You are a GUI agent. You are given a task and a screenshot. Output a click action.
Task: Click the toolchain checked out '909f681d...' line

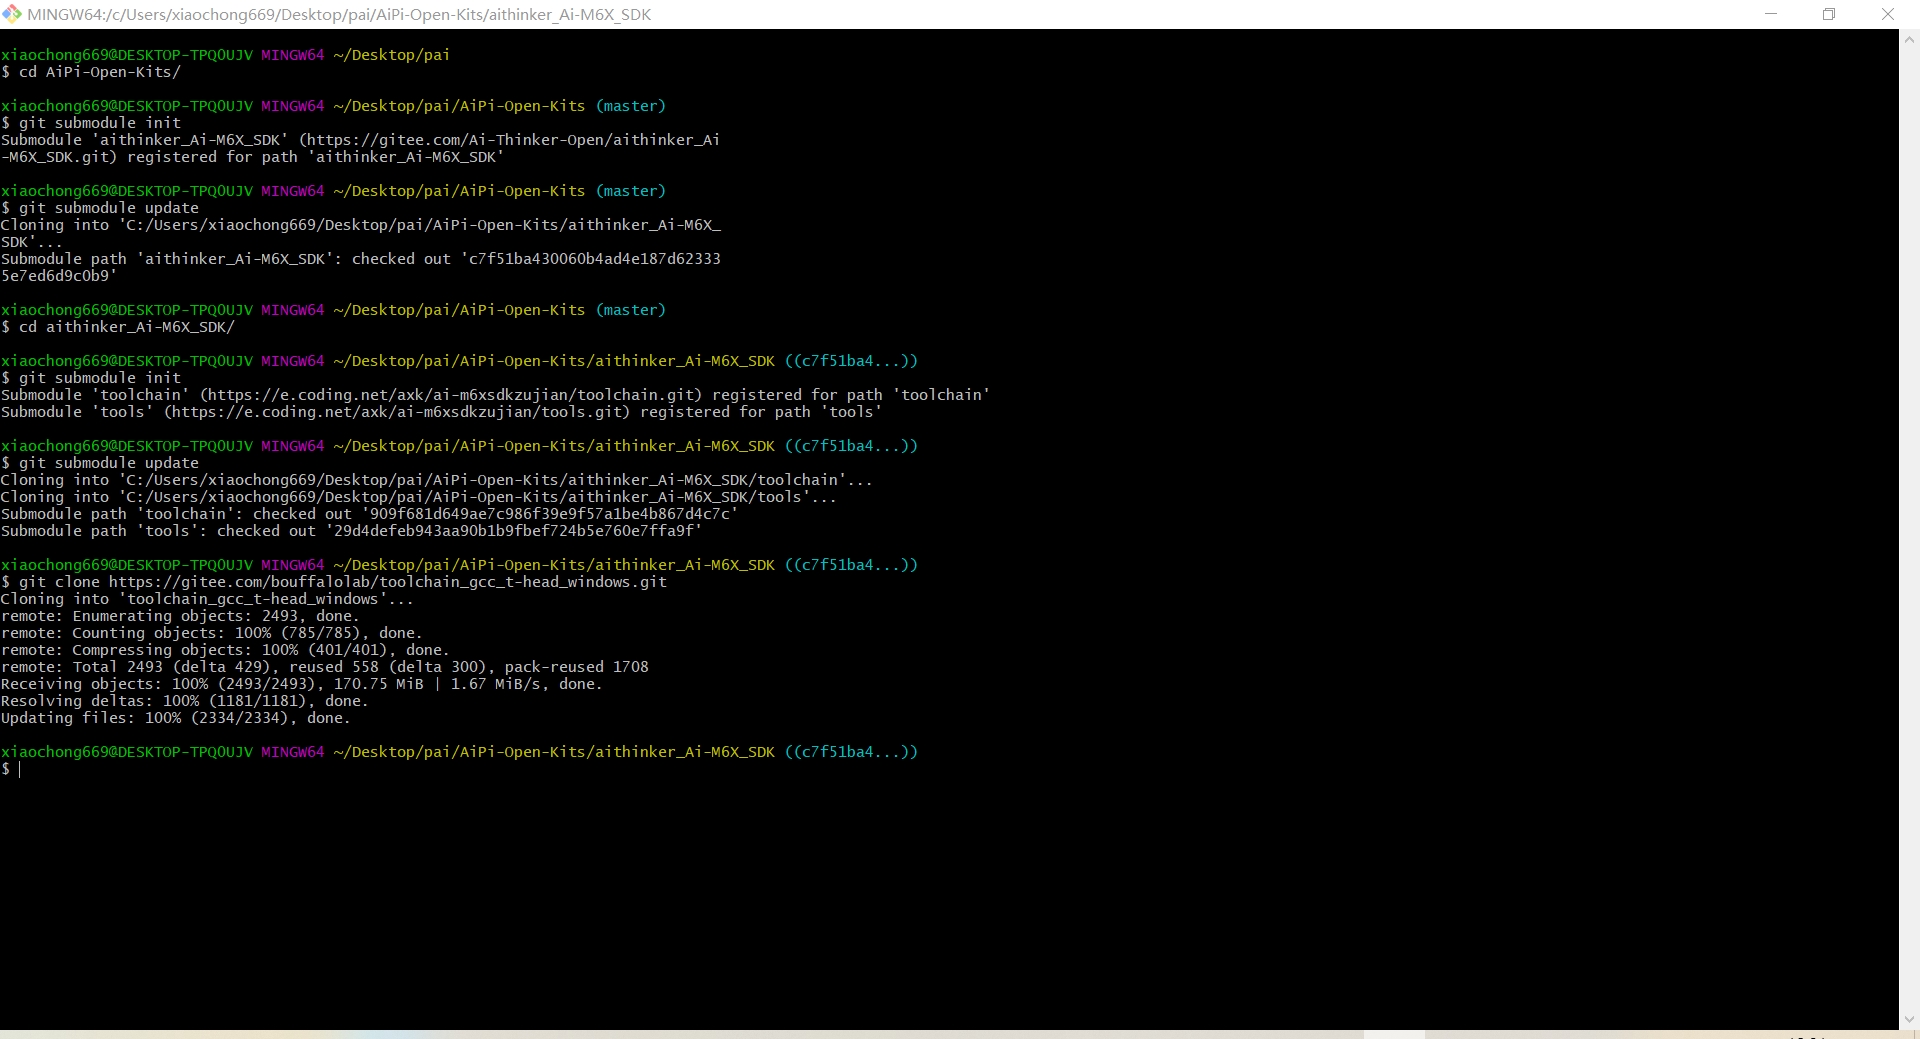pos(370,514)
